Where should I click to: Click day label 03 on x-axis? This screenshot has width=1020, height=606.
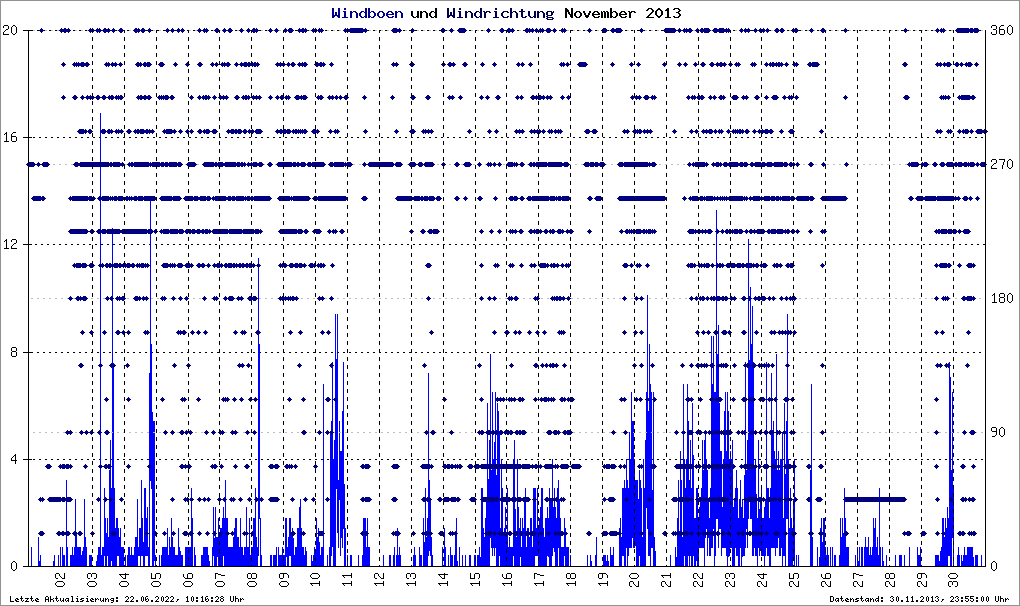point(92,579)
